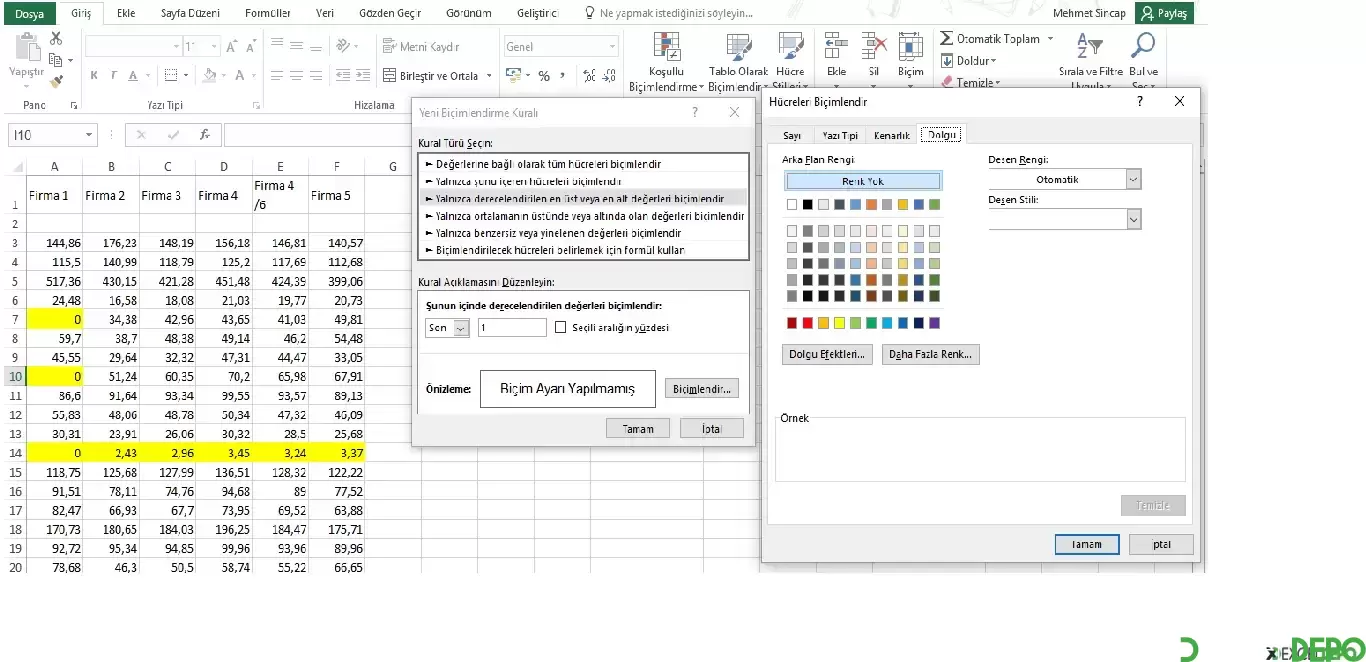Image resolution: width=1366 pixels, height=662 pixels.
Task: Click the Daha Fazla Renk... button
Action: (930, 354)
